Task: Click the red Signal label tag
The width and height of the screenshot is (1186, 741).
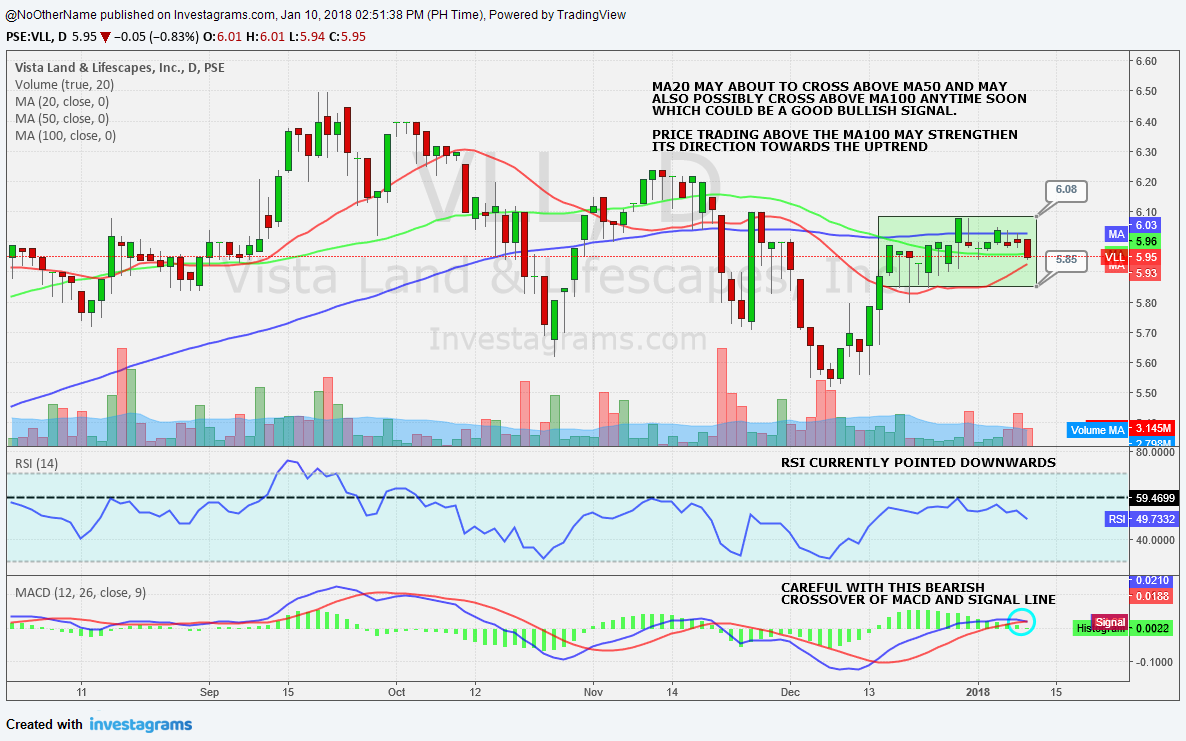Action: (1110, 622)
